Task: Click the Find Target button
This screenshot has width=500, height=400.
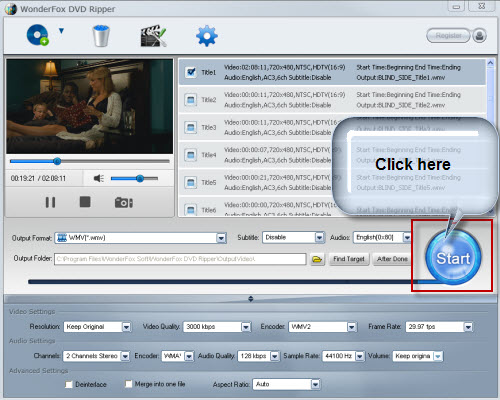Action: pos(349,259)
